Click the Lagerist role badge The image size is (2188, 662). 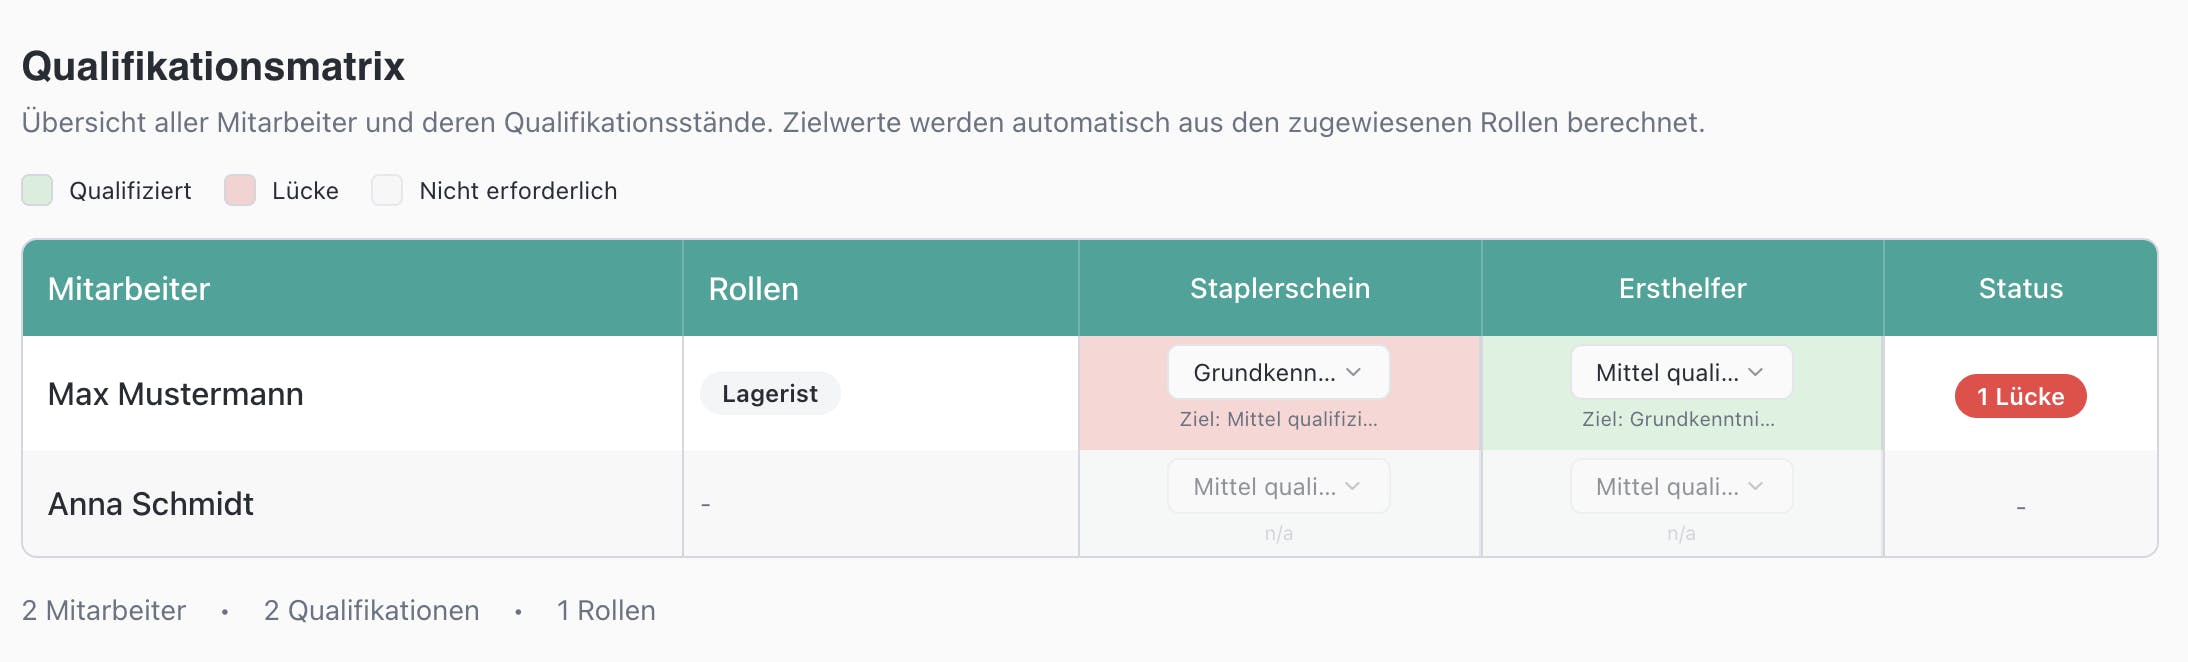[770, 394]
